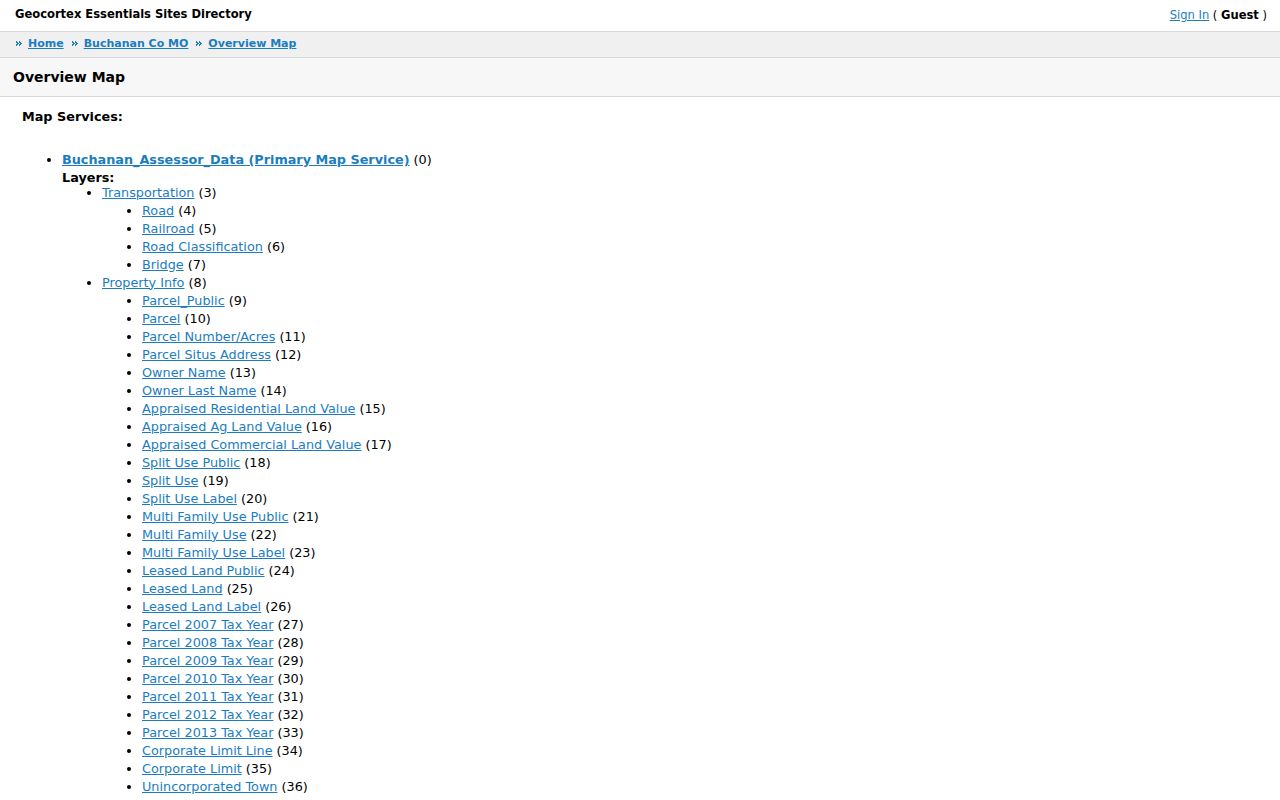Open Parcel 2009 Tax Year layer
This screenshot has height=800, width=1280.
pyautogui.click(x=208, y=661)
